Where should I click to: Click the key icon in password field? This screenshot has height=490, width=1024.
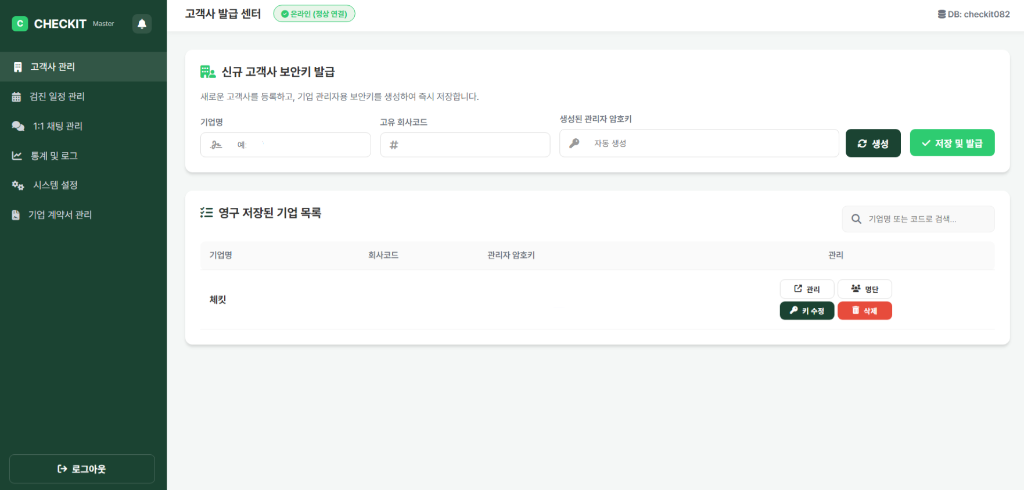574,143
